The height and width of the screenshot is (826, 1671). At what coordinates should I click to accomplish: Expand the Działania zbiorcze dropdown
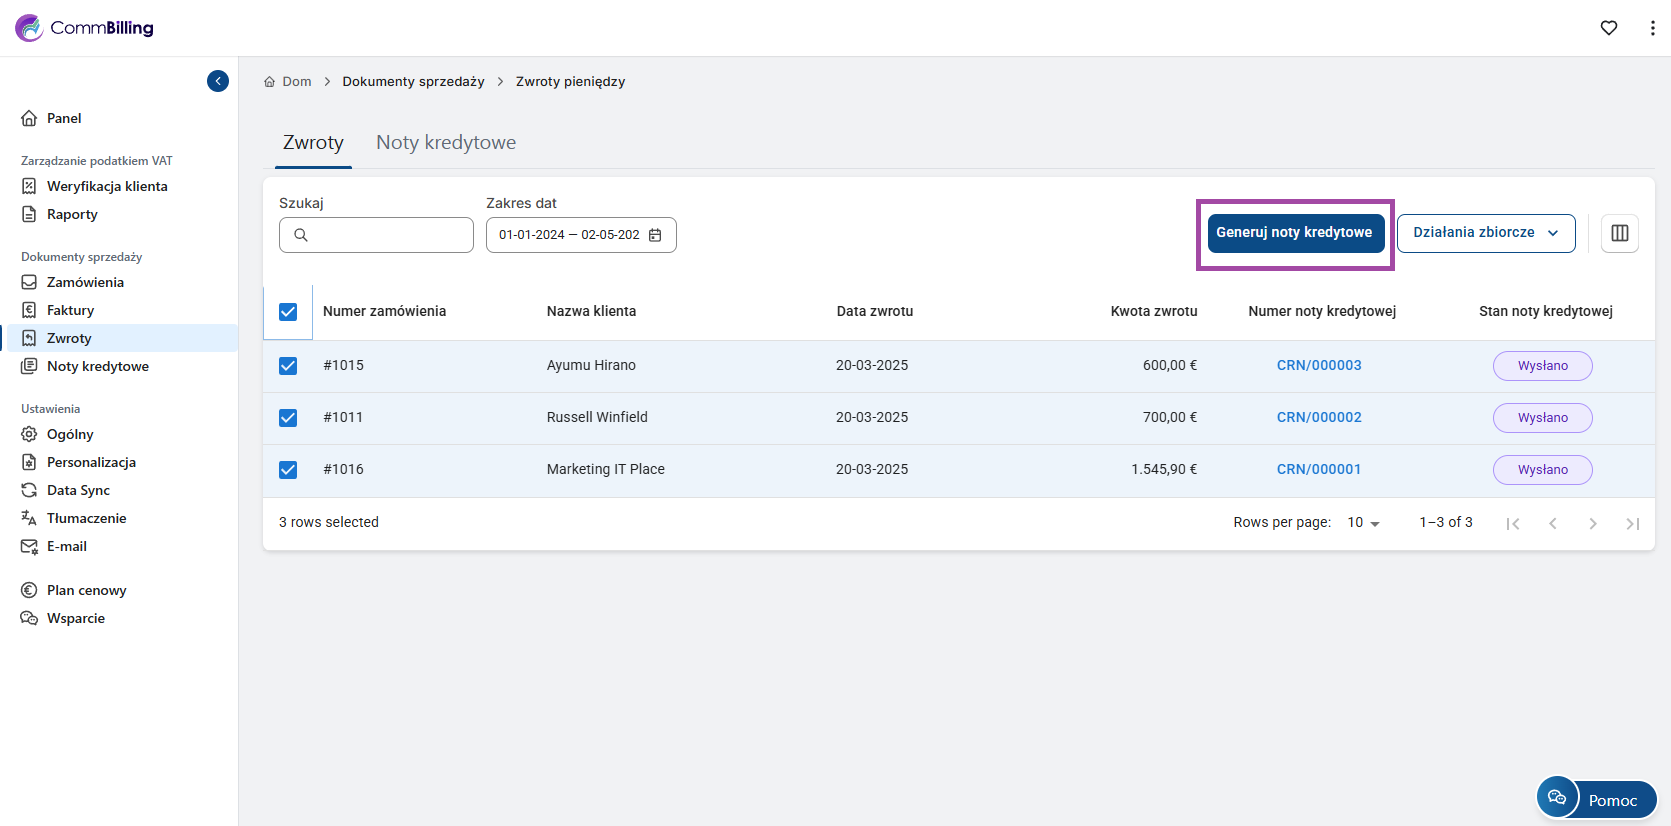tap(1485, 233)
